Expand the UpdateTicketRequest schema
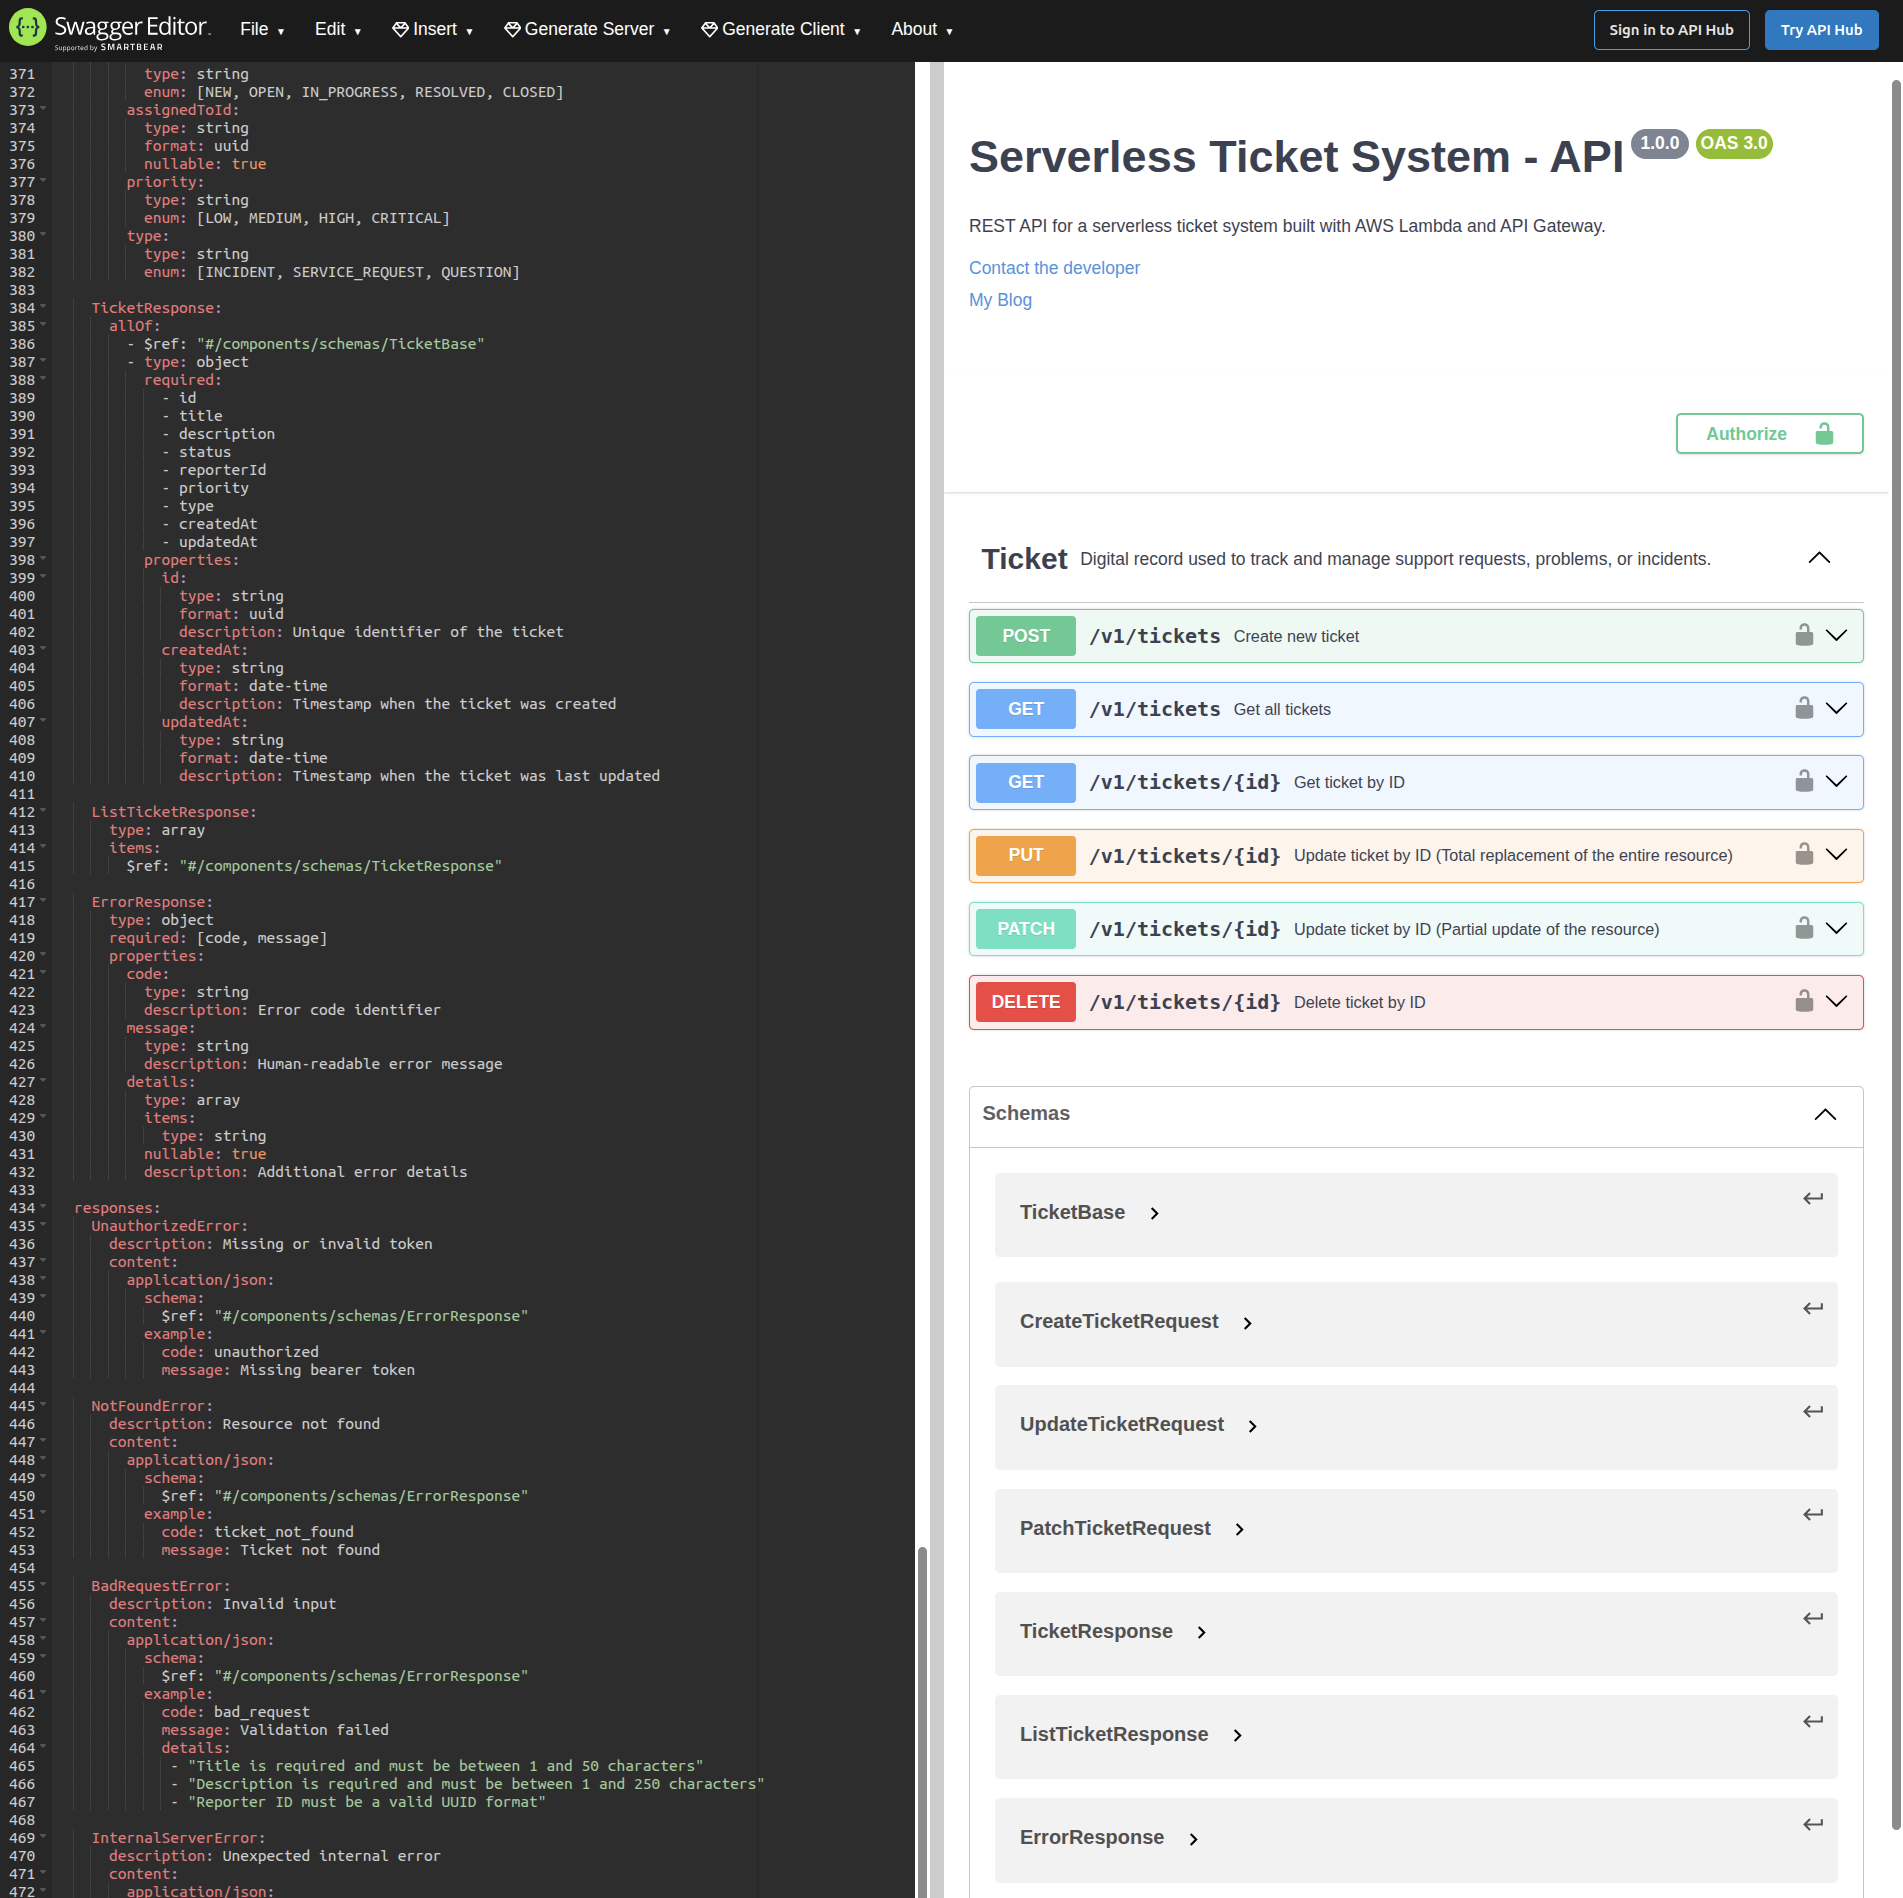Viewport: 1903px width, 1898px height. 1253,1425
